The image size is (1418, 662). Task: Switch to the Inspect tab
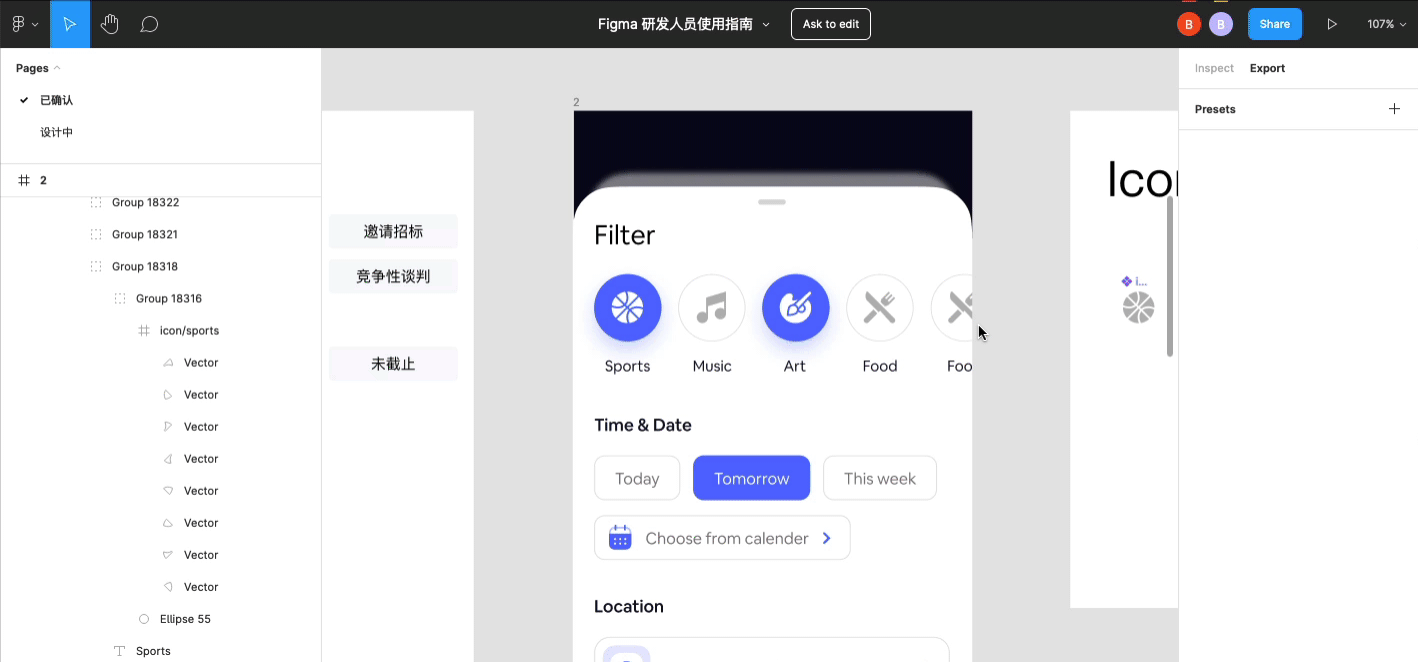1214,68
